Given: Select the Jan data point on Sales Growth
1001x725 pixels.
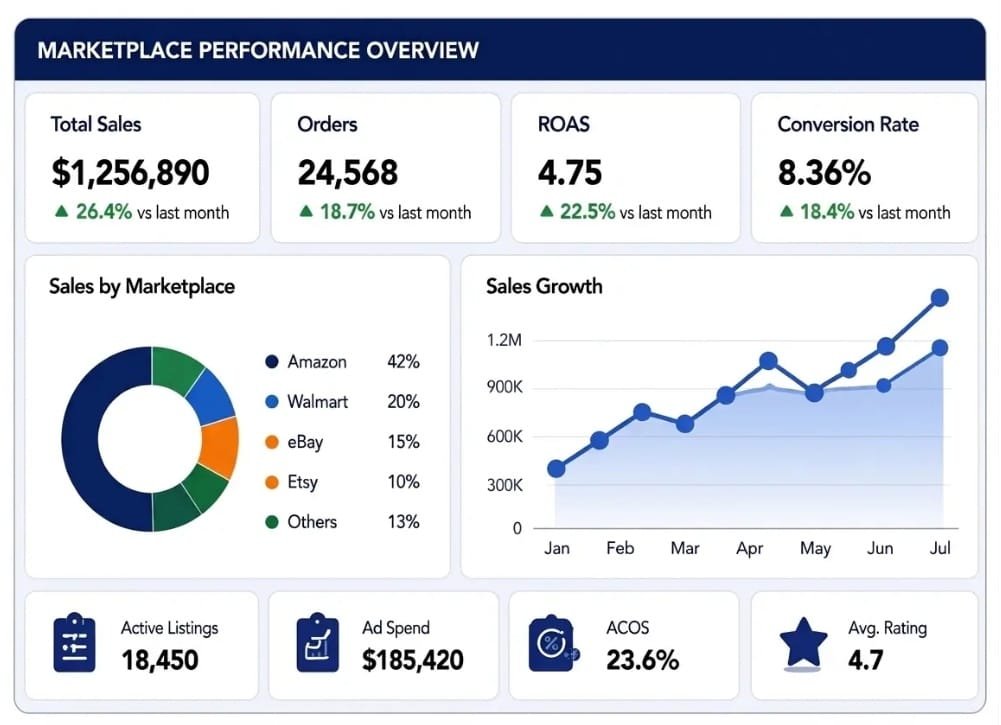Looking at the screenshot, I should (x=556, y=468).
